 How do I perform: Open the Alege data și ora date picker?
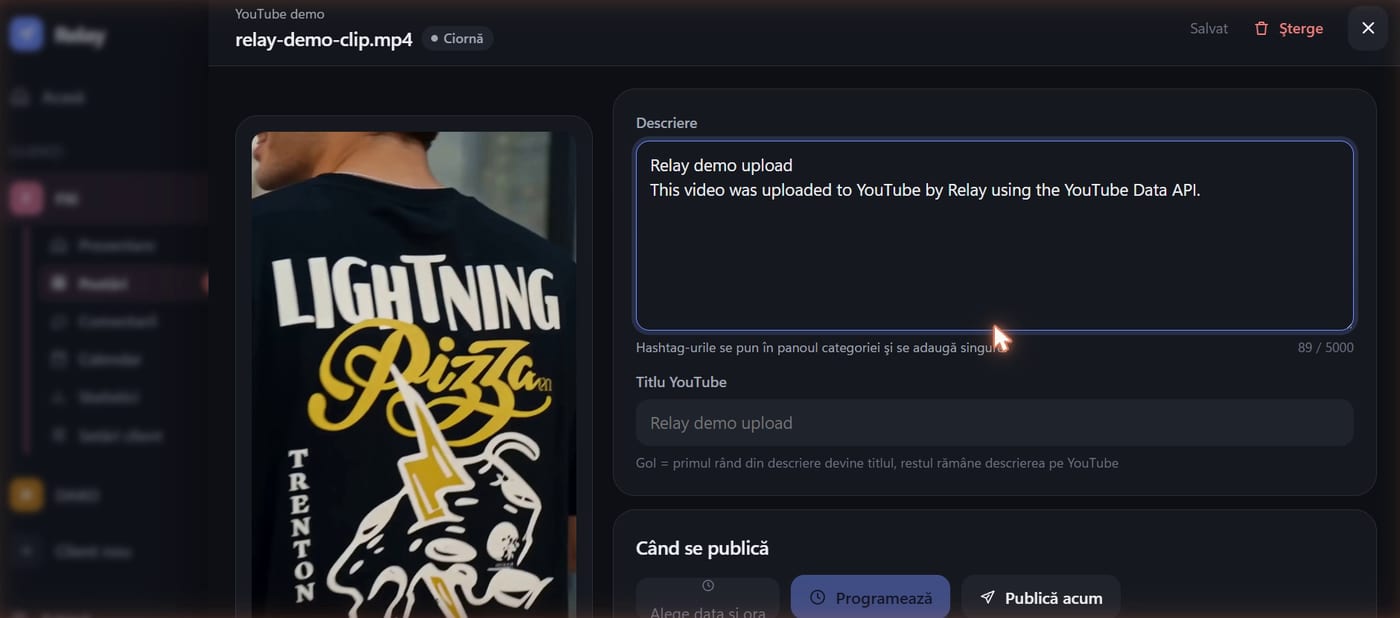click(708, 597)
